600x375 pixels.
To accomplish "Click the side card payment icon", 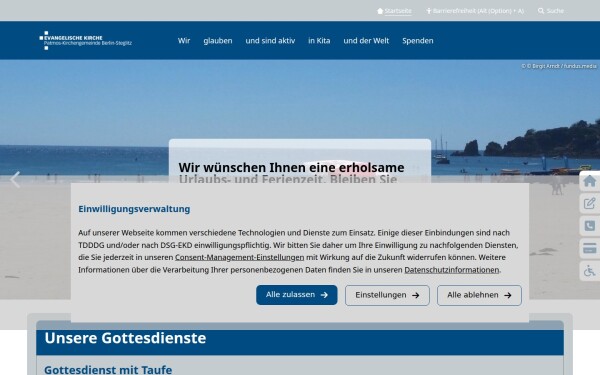I will pos(590,248).
